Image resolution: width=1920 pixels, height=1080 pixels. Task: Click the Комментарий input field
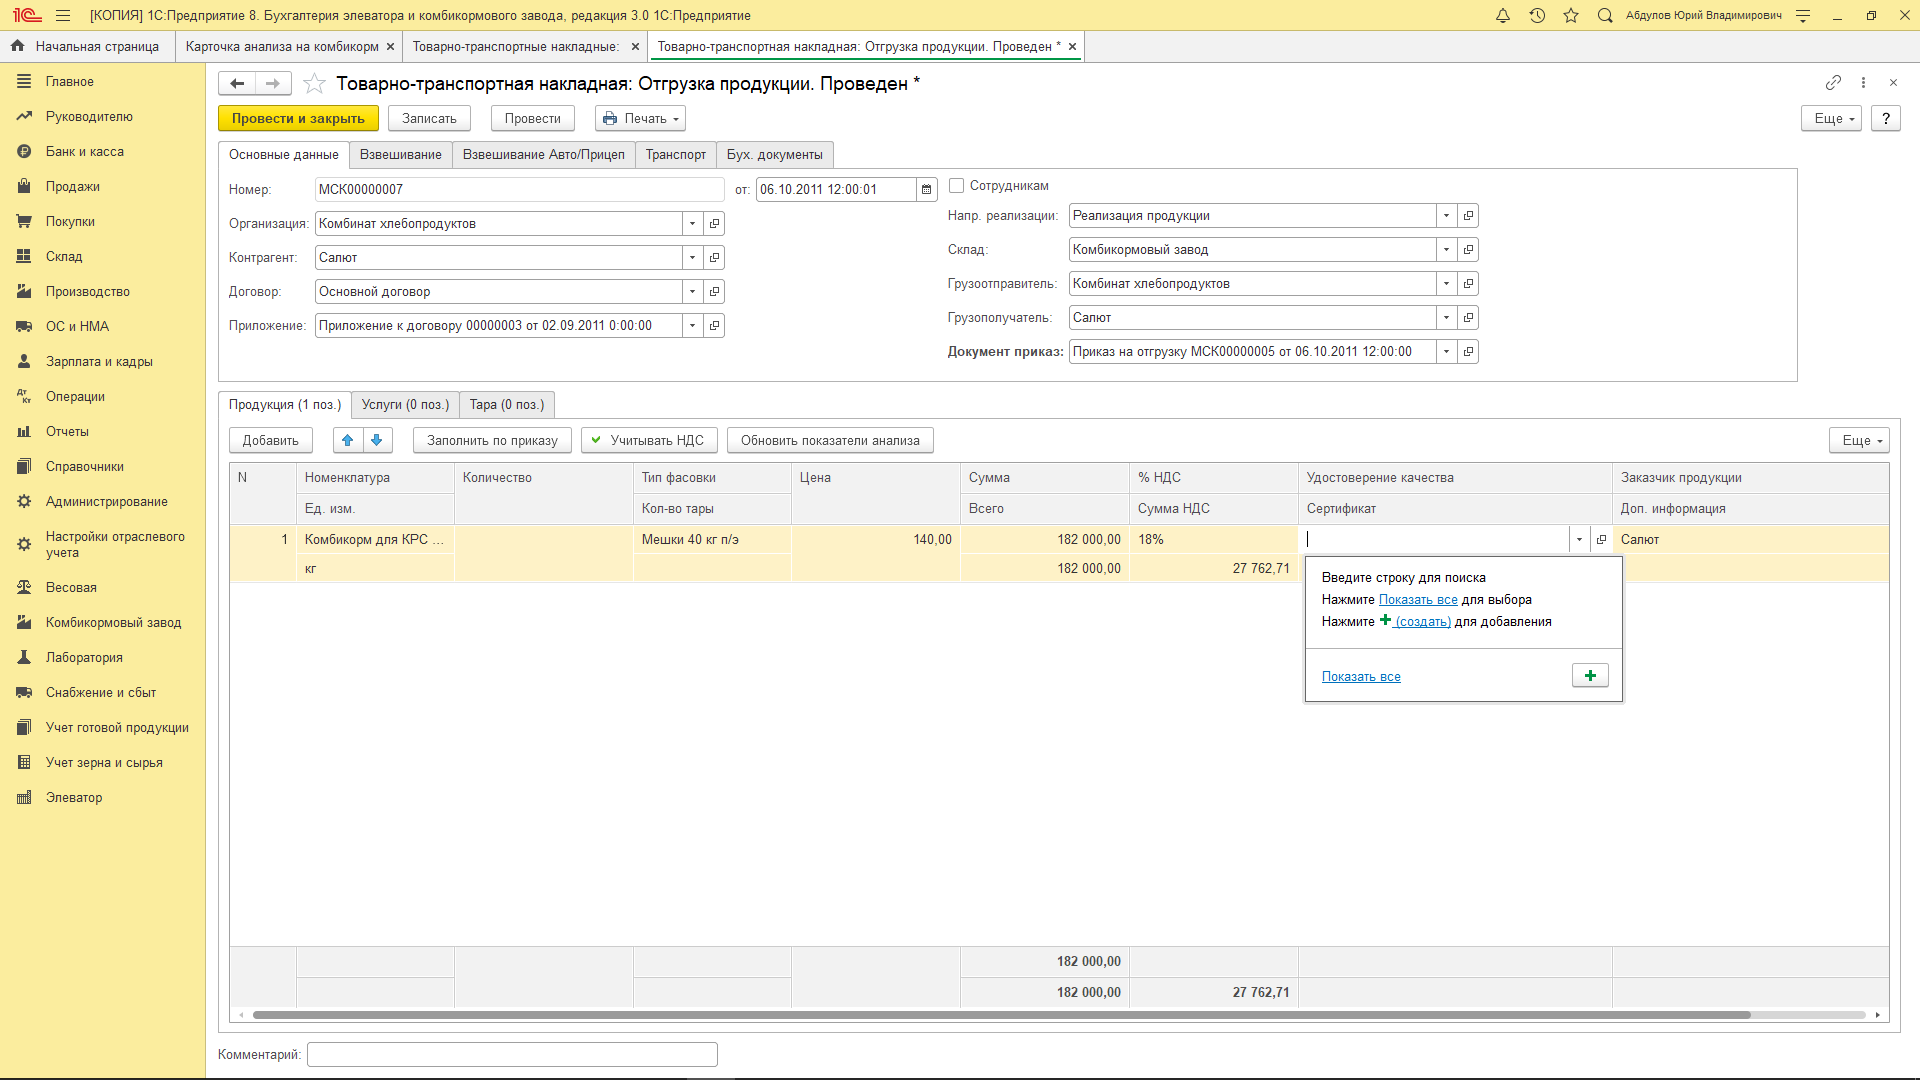(512, 1054)
